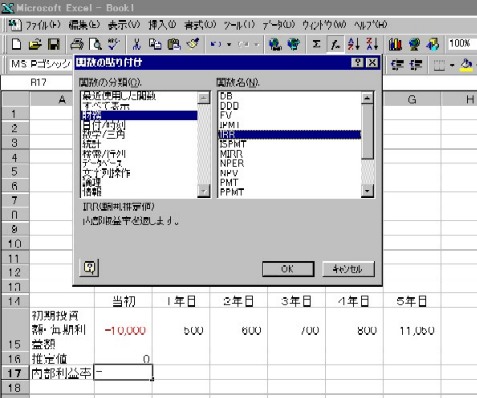The width and height of the screenshot is (477, 398).
Task: Click the Undo arrow icon
Action: coord(216,44)
